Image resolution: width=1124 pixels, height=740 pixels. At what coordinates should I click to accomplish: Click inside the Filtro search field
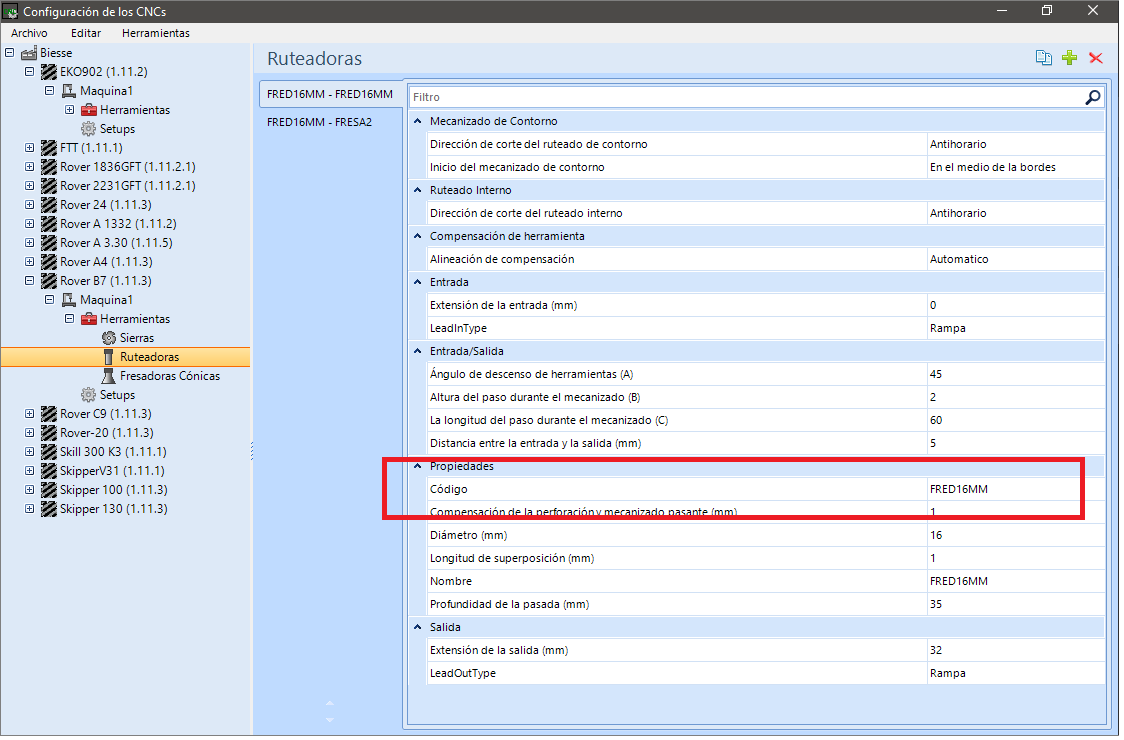[x=746, y=97]
